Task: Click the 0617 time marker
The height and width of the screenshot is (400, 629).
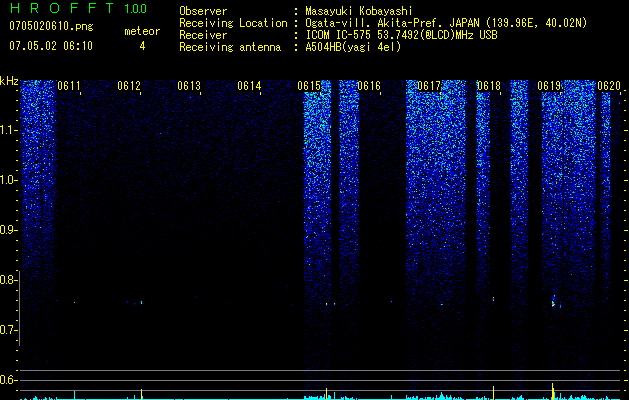Action: tap(429, 86)
